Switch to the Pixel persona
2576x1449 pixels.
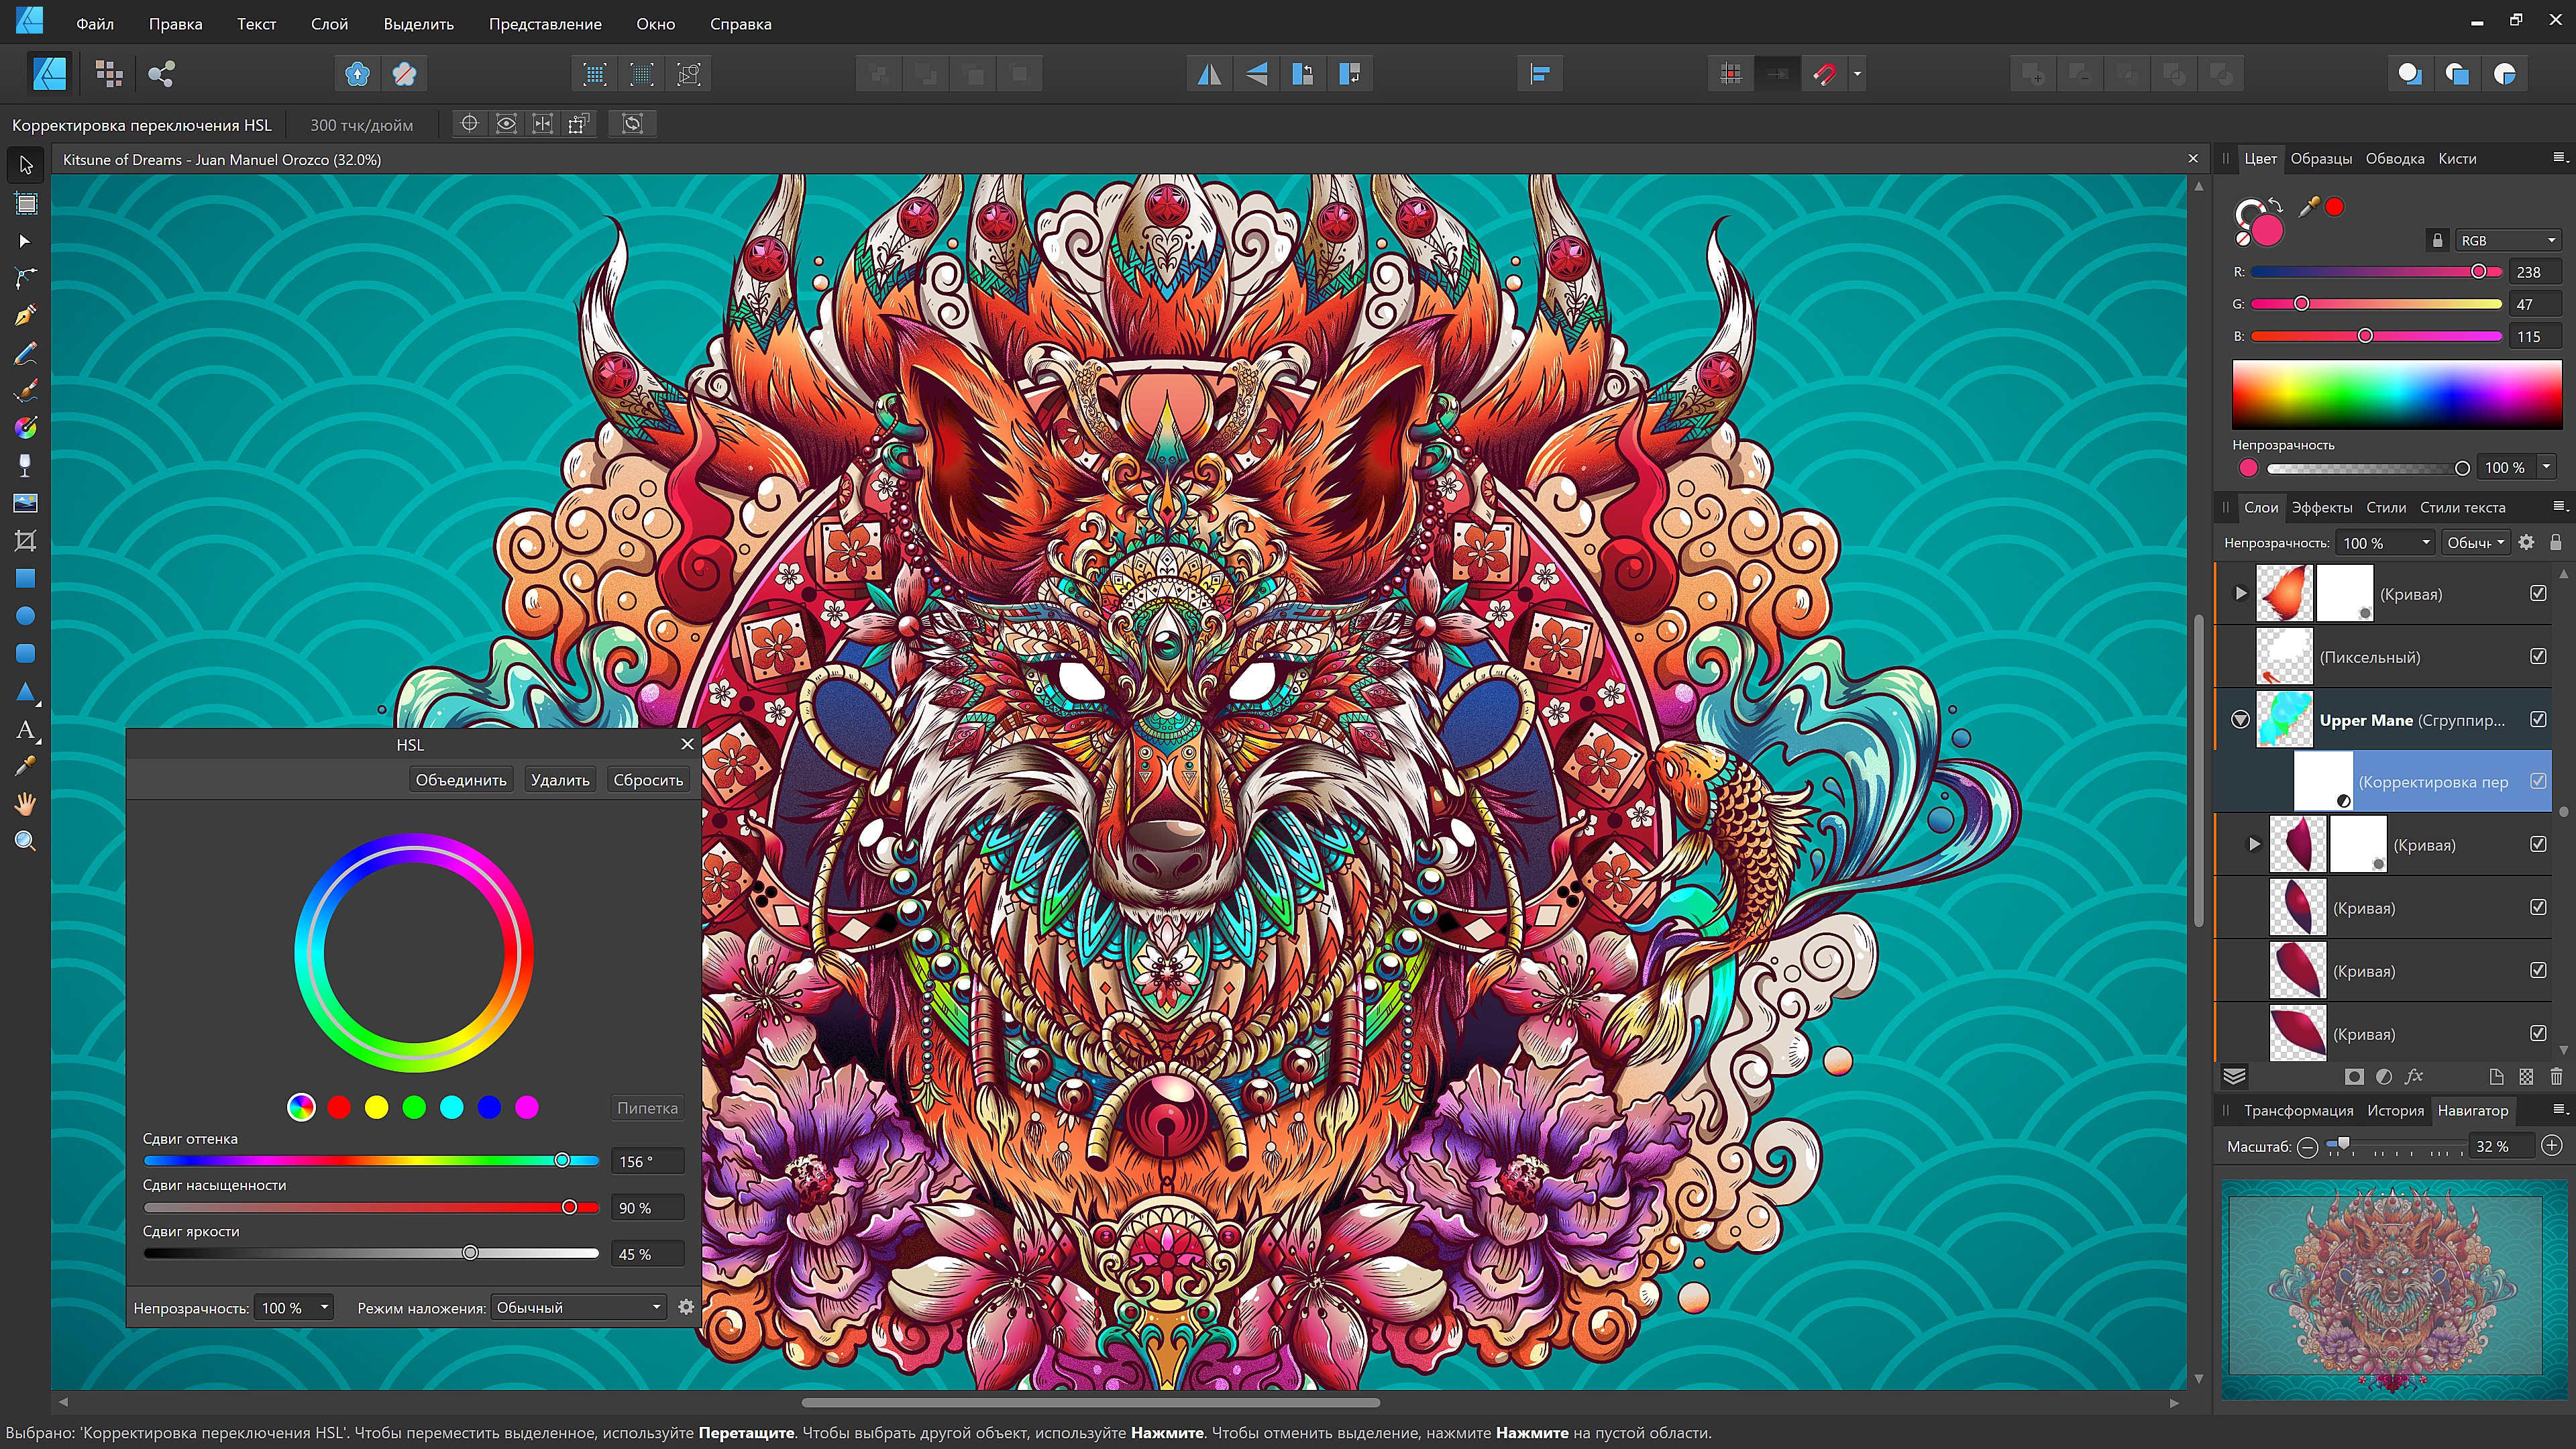pyautogui.click(x=109, y=73)
